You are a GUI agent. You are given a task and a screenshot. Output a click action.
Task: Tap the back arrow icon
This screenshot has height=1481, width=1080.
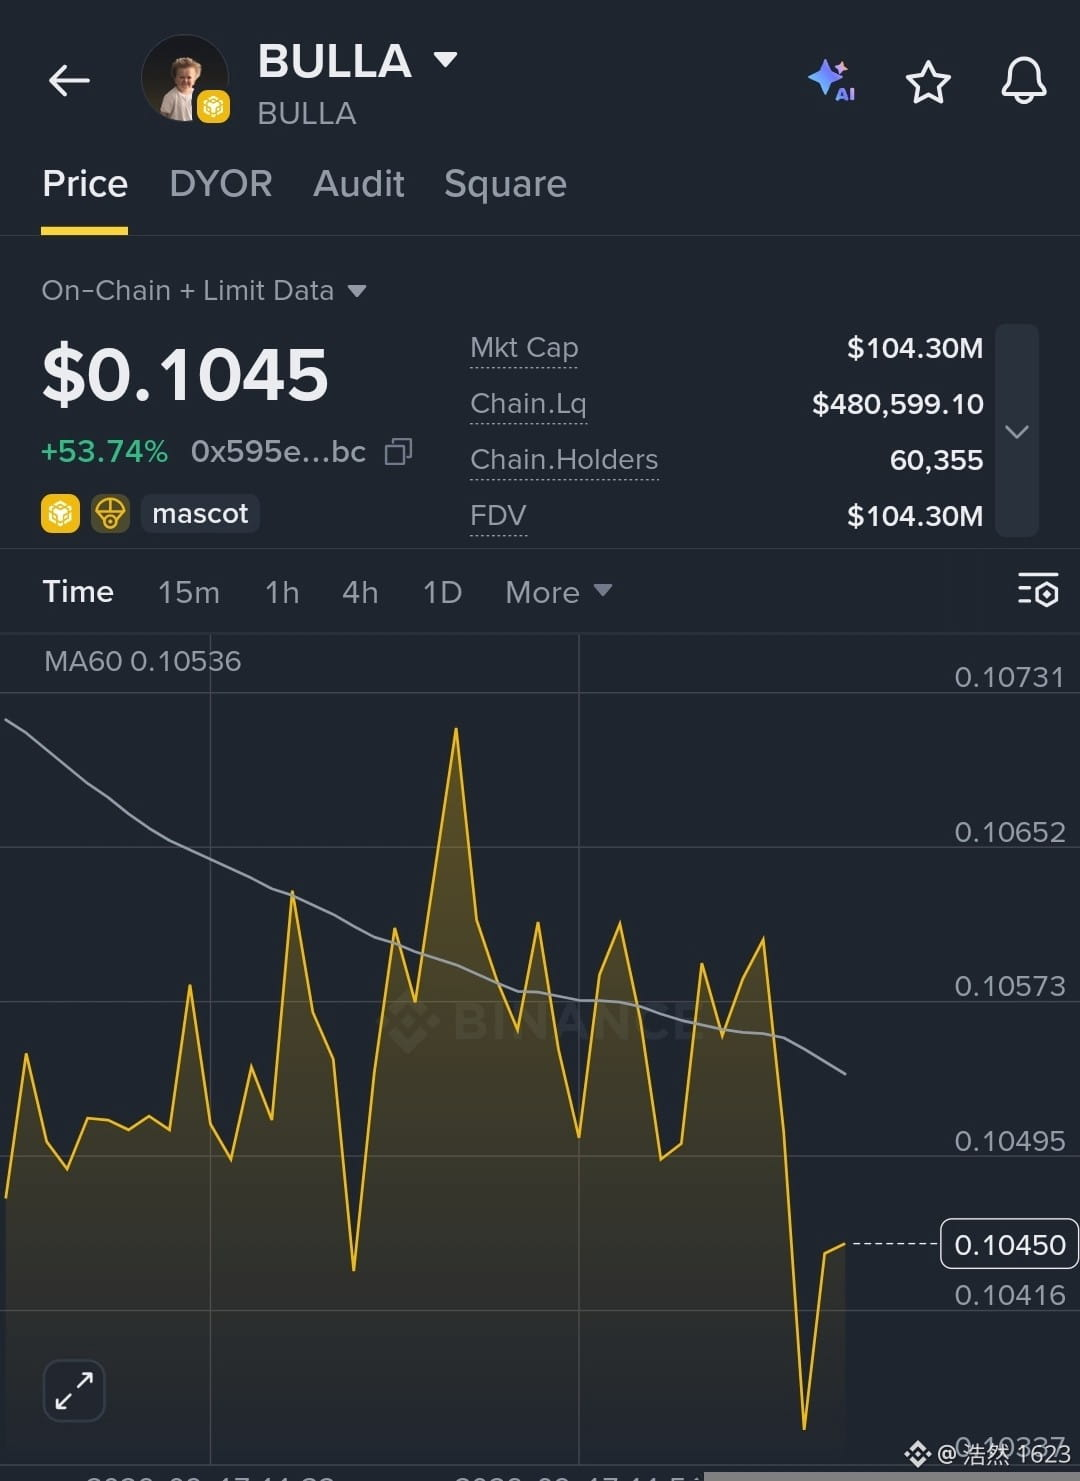(69, 80)
